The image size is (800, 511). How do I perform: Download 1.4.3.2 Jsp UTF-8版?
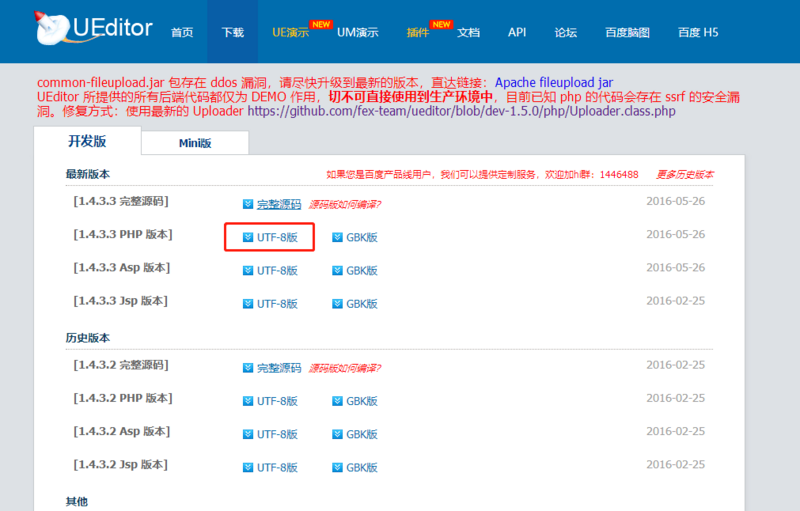277,468
